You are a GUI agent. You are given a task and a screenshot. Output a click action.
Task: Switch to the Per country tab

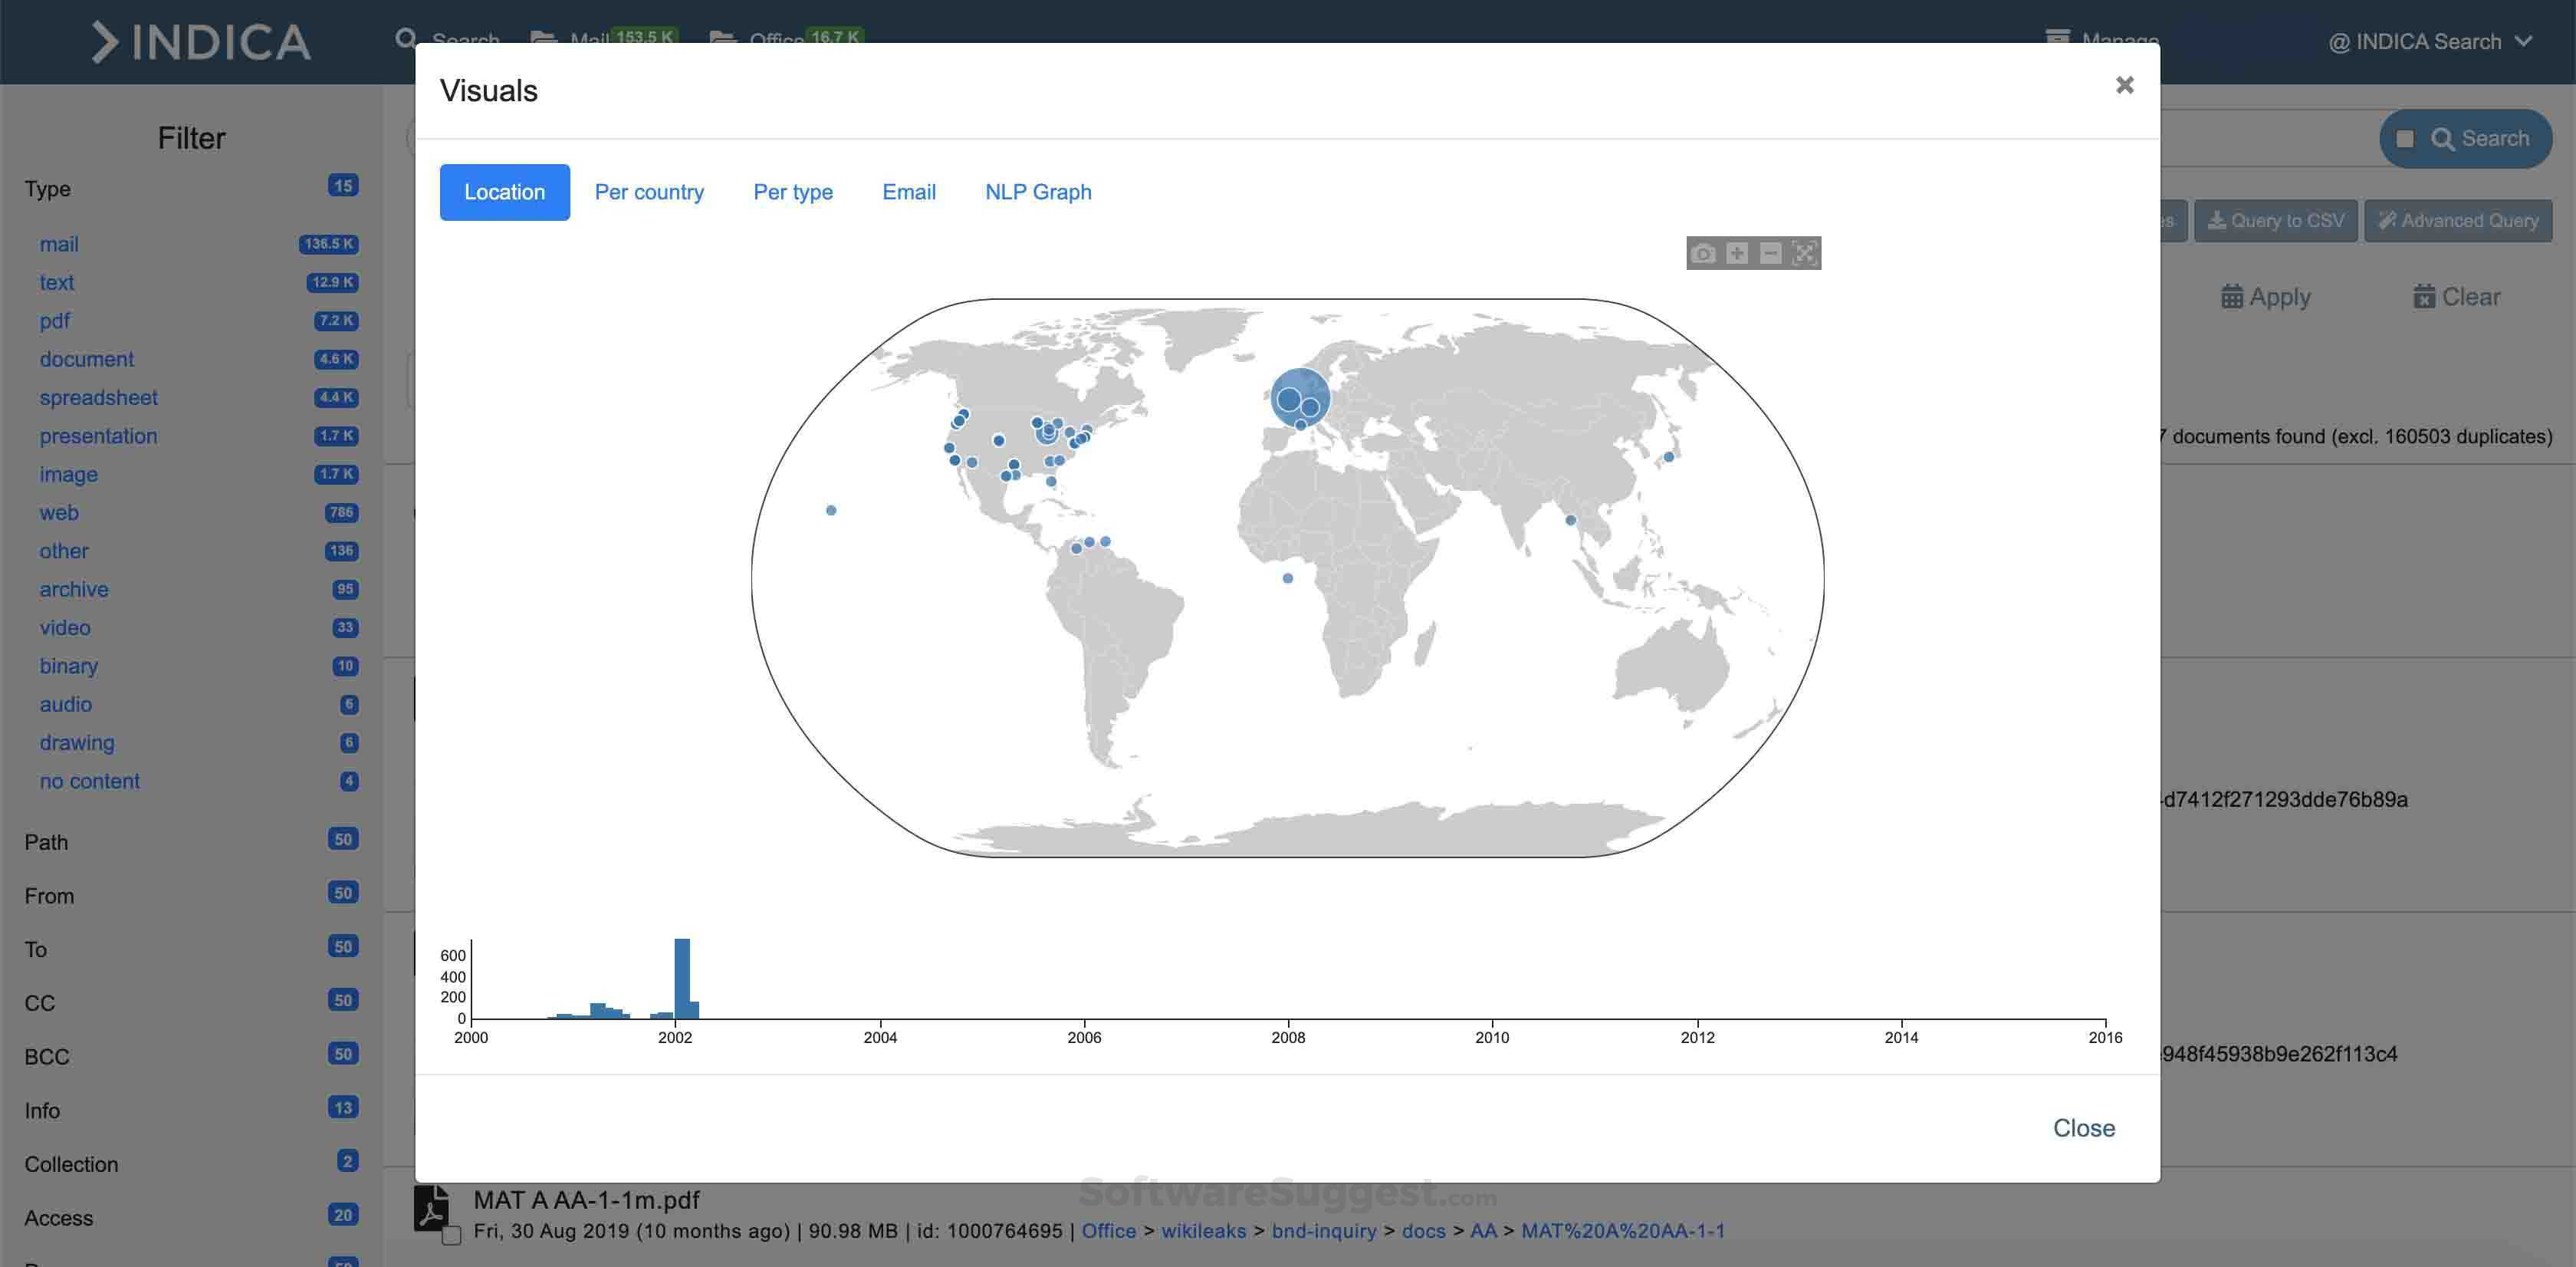(649, 191)
